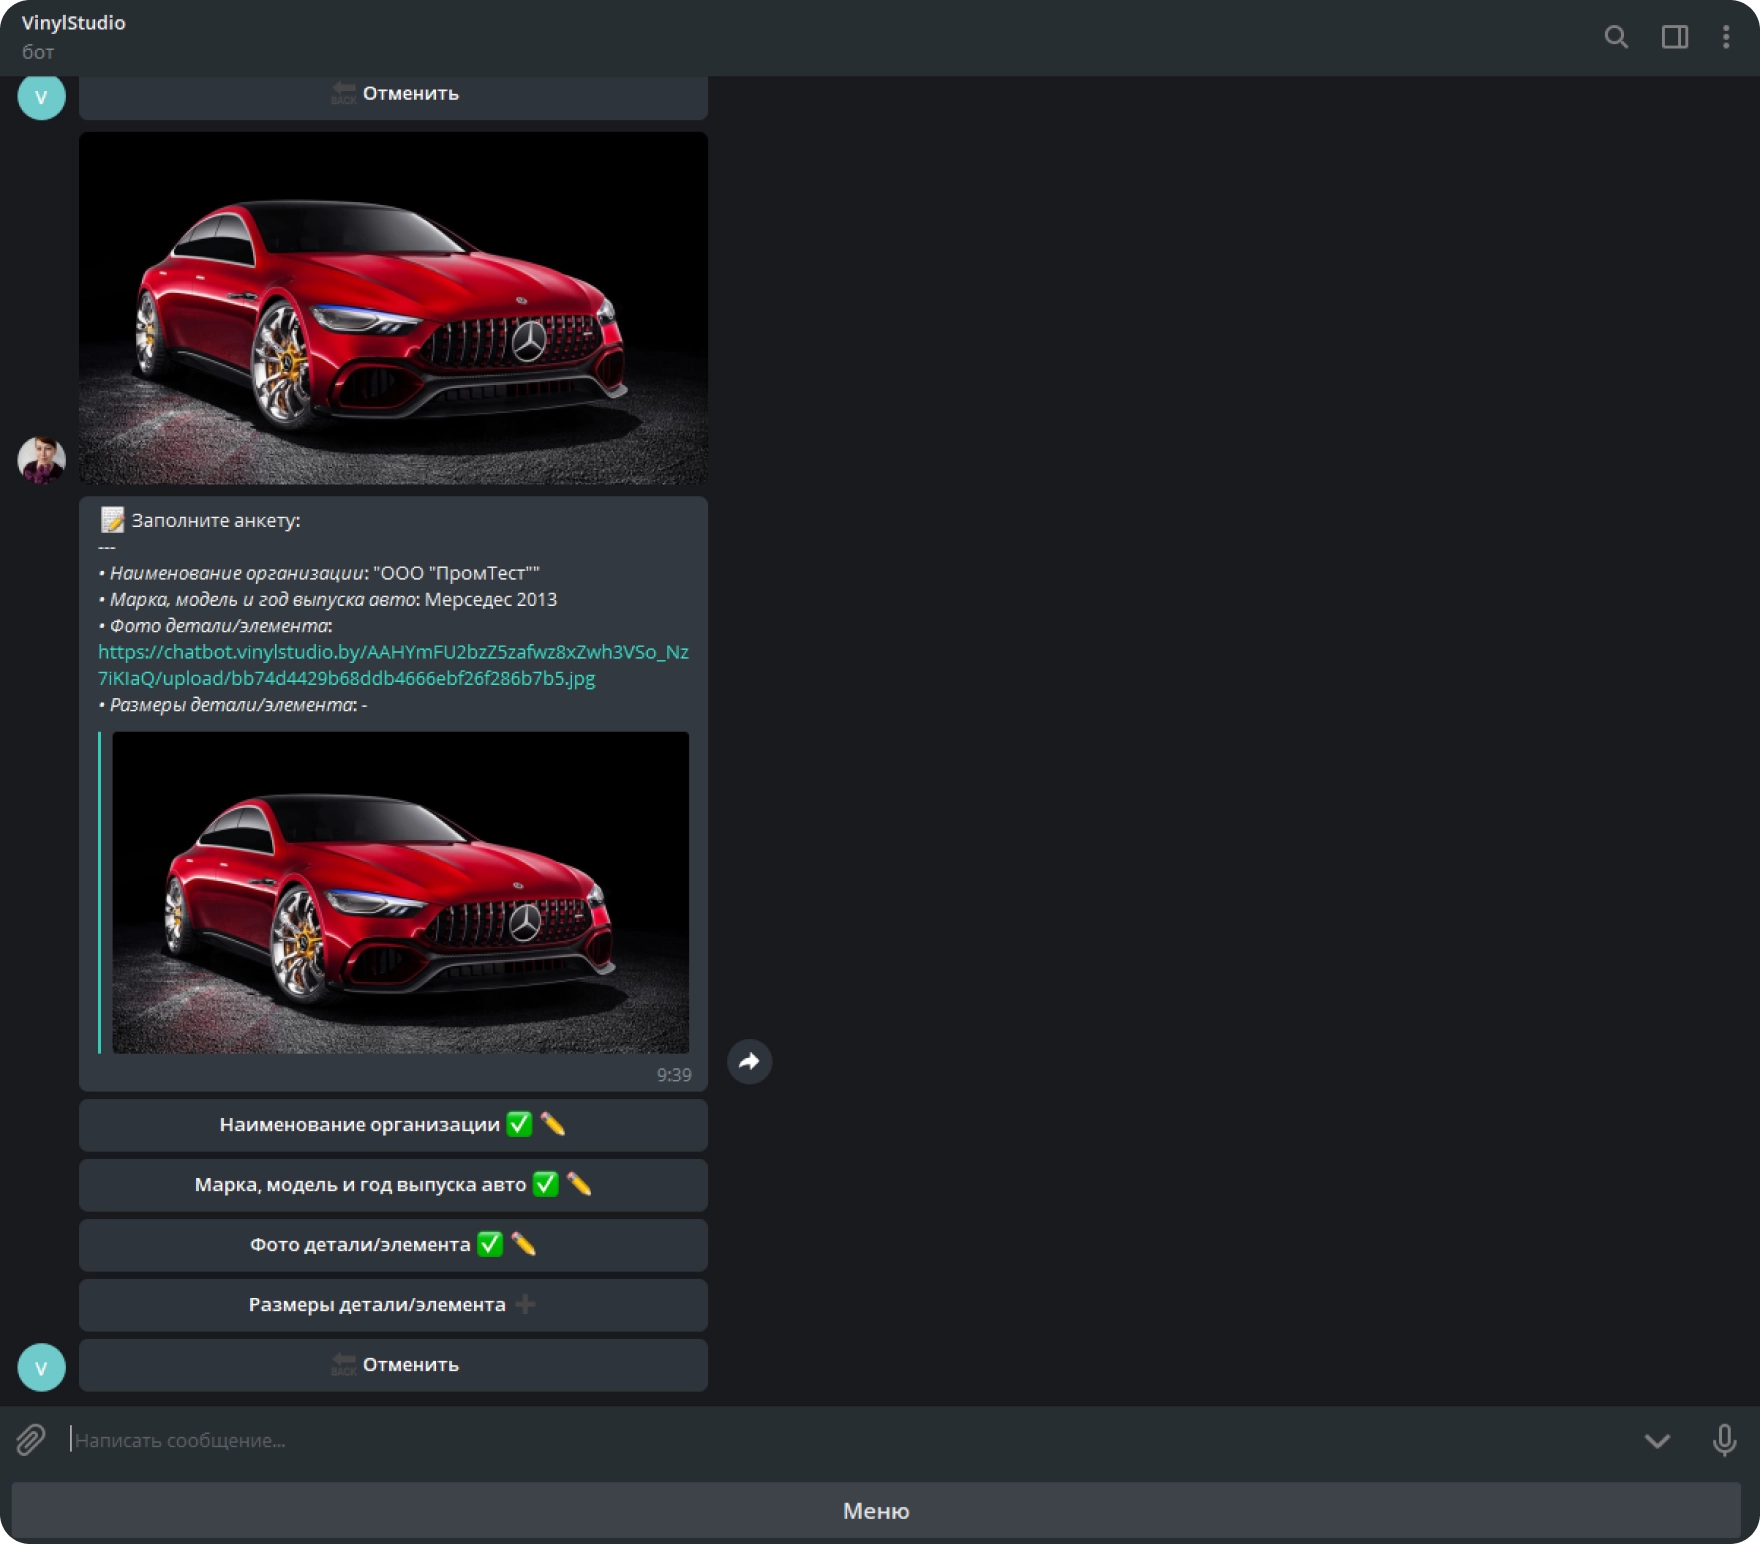
Task: Open the user's profile photo avatar
Action: coord(42,460)
